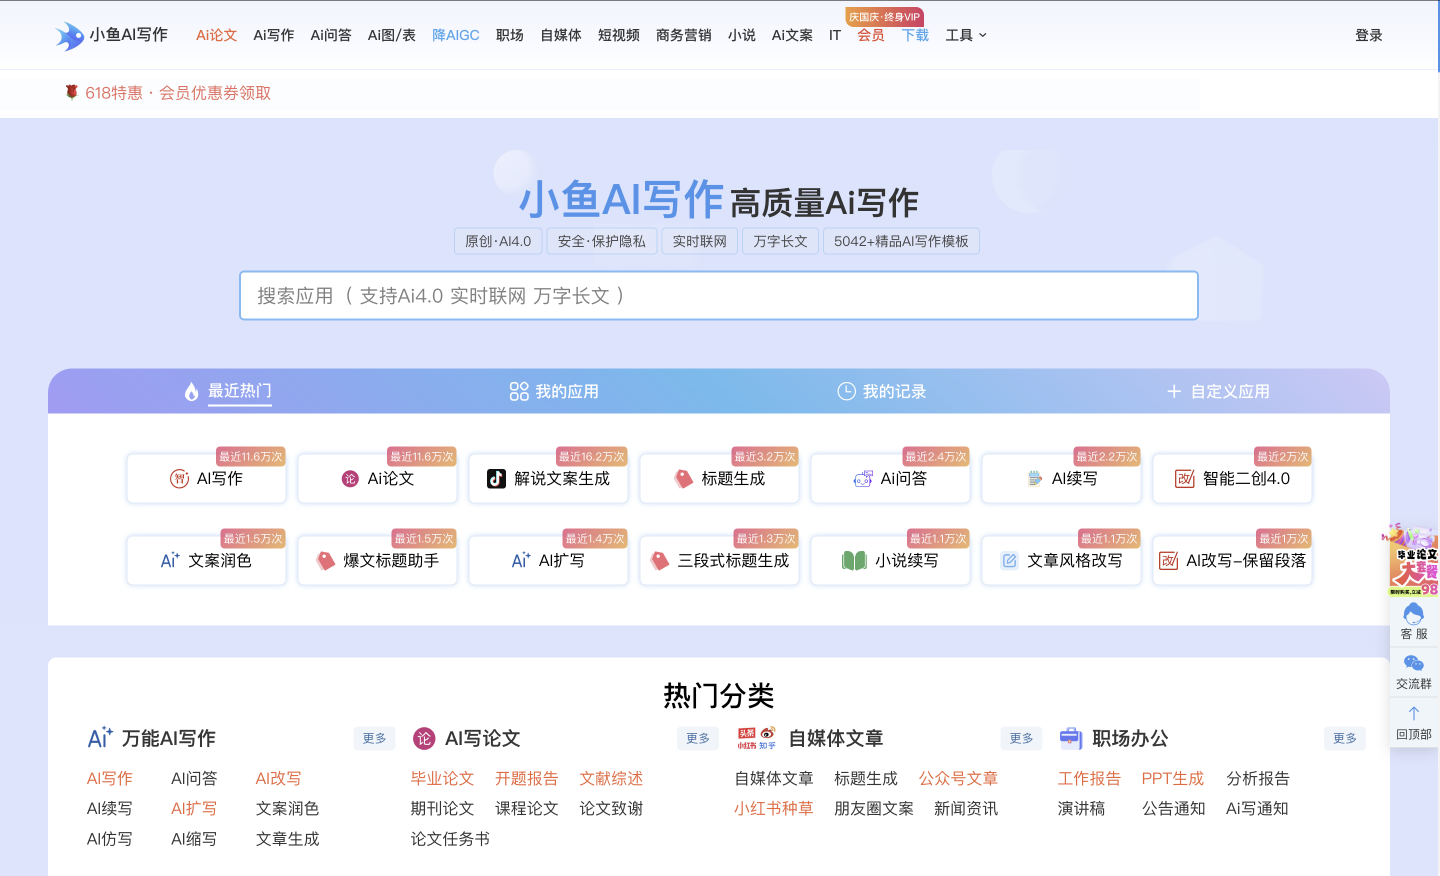This screenshot has width=1440, height=876.
Task: Click the 原创·AI4.0 tag
Action: pos(498,241)
